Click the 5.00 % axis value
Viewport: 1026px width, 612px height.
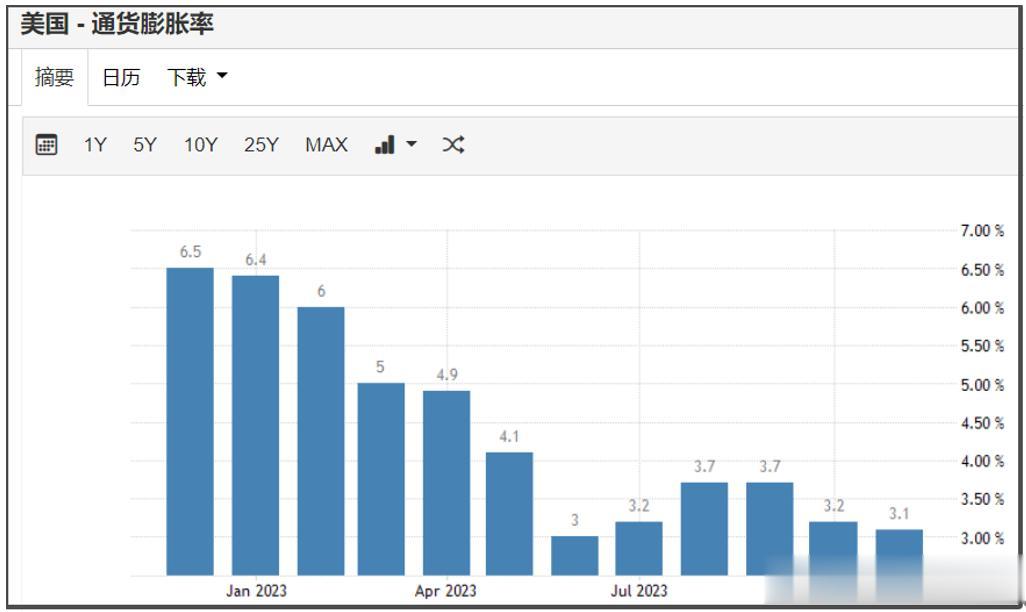click(982, 385)
